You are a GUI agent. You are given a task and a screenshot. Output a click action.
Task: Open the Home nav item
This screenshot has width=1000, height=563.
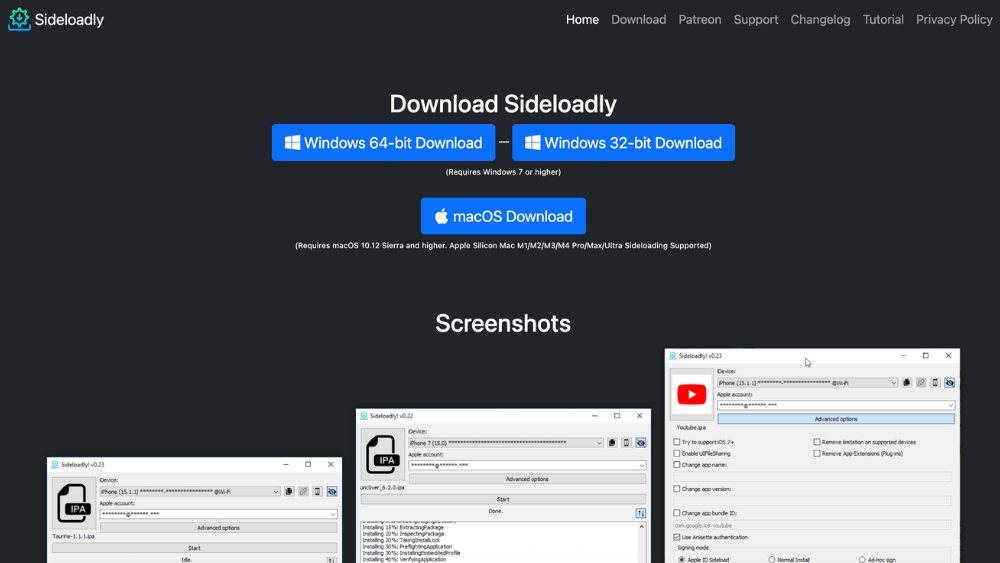pyautogui.click(x=582, y=20)
